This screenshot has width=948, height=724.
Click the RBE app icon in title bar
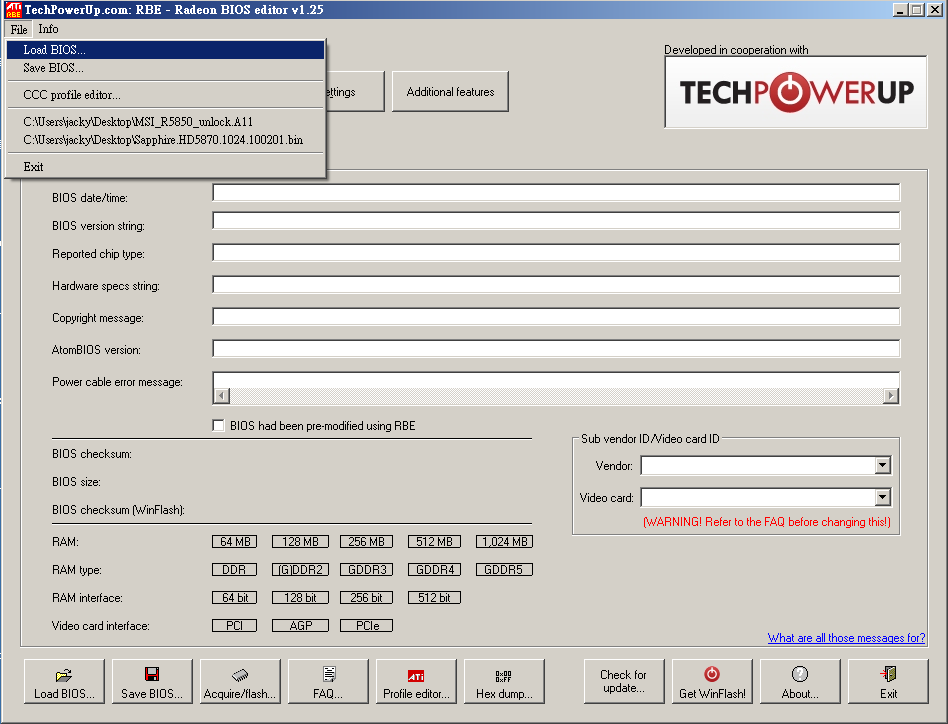click(13, 10)
